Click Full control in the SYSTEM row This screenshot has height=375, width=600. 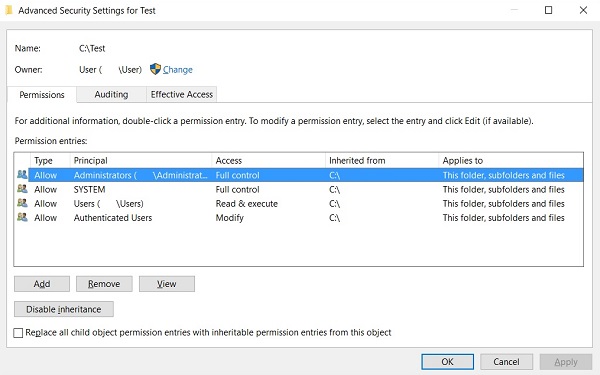coord(237,189)
